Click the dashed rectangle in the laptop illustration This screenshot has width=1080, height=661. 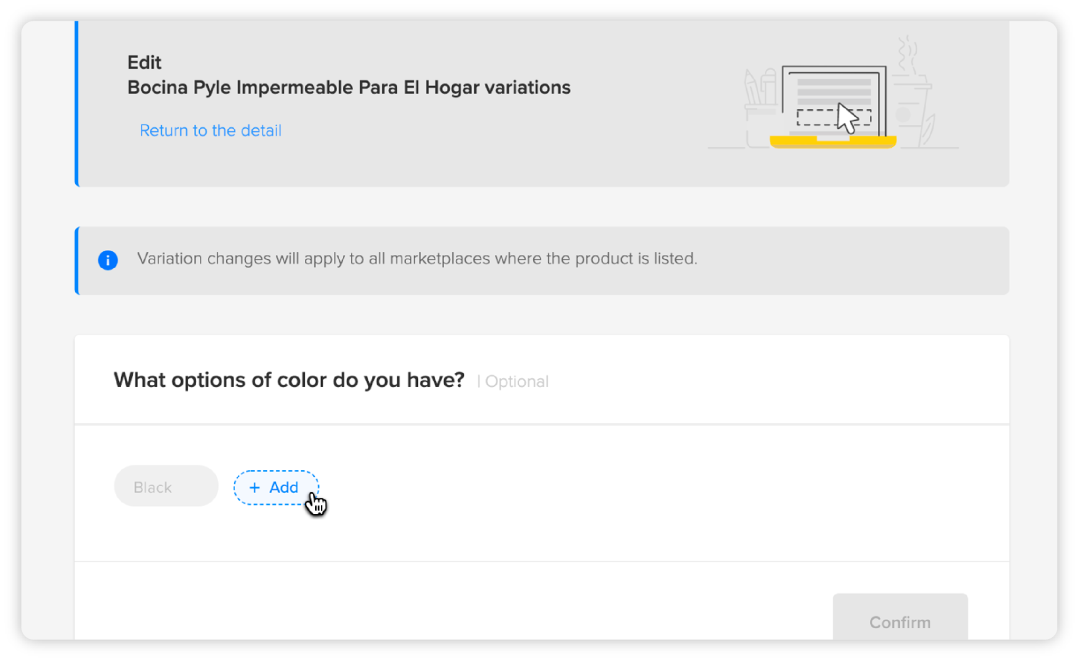click(817, 117)
